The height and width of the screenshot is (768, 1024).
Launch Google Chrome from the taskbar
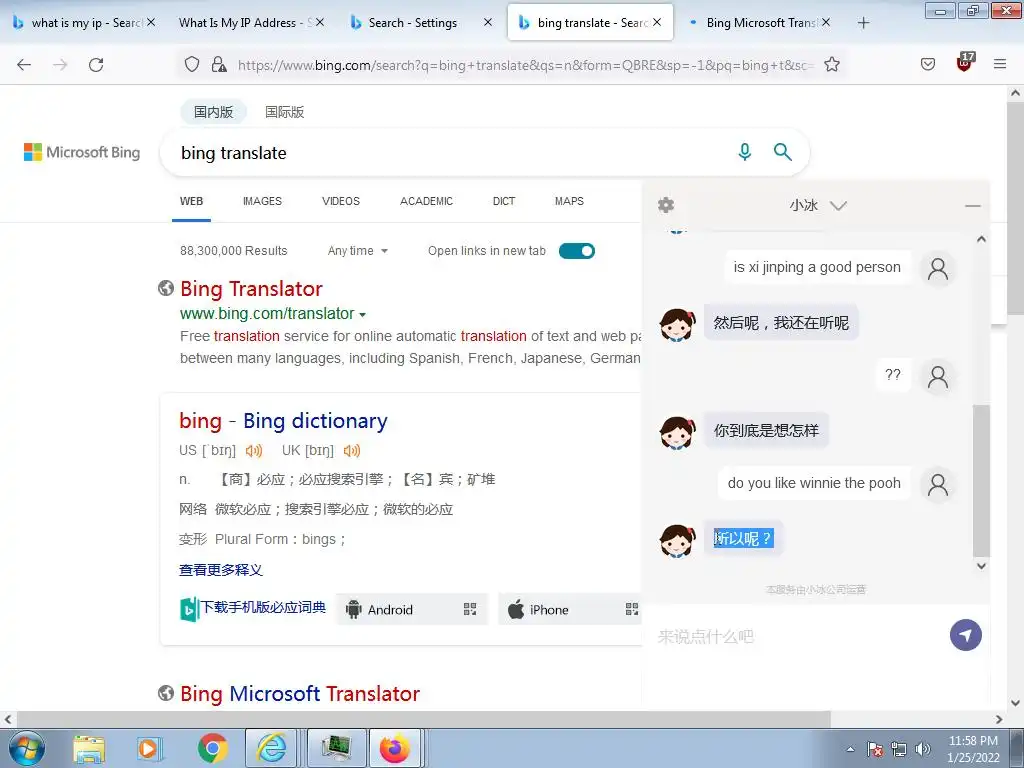213,749
